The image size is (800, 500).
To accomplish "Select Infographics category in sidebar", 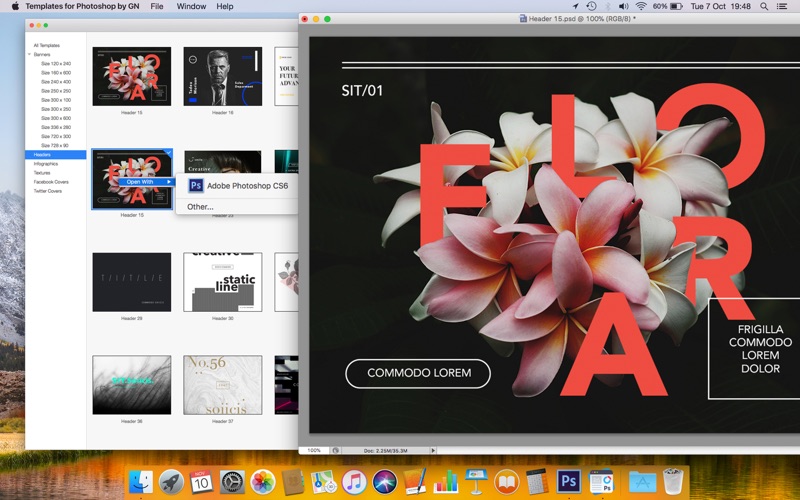I will coord(45,164).
